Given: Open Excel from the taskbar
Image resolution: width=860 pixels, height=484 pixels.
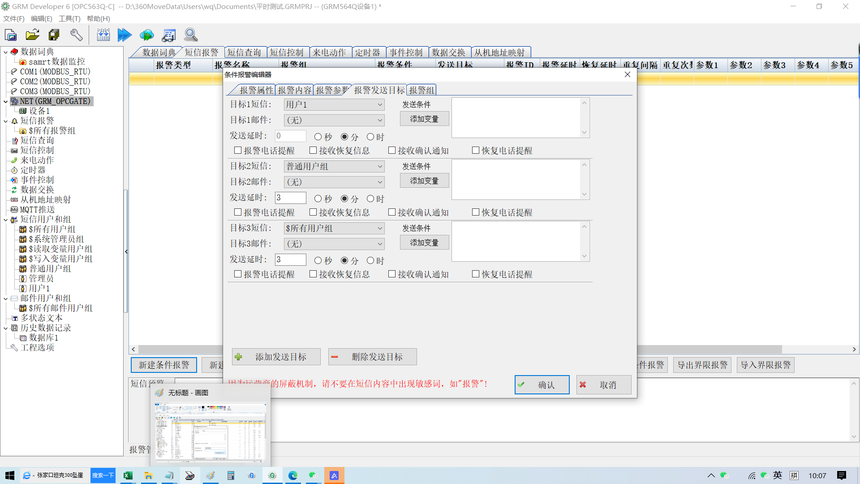Looking at the screenshot, I should (128, 475).
